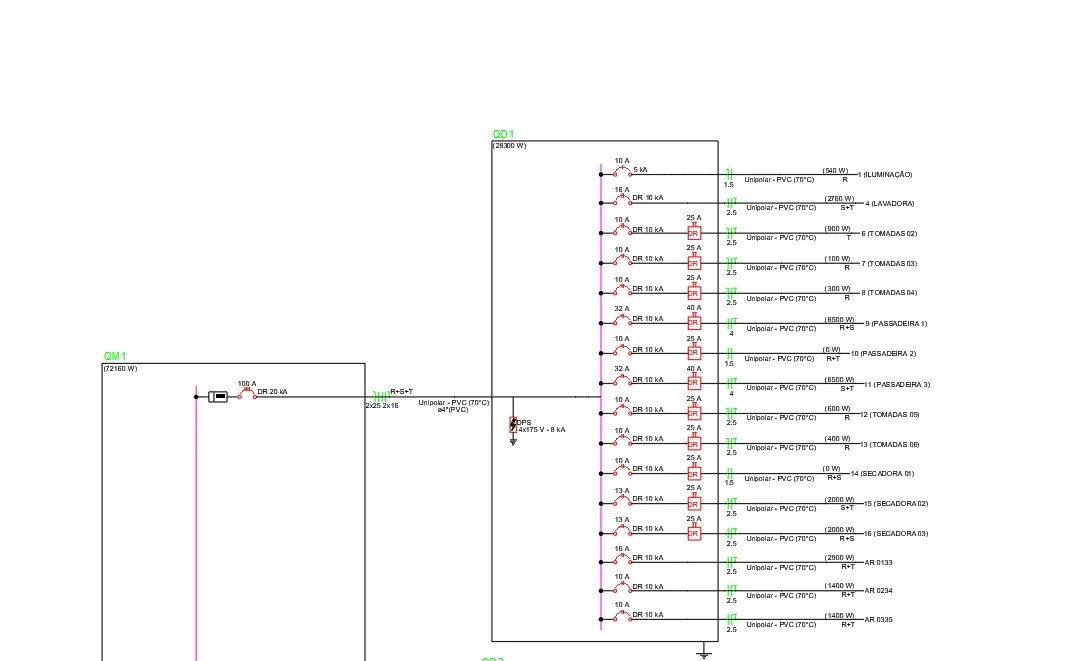Click the 12 (TOMADAS 05) circuit label
1090x661 pixels.
tap(890, 414)
